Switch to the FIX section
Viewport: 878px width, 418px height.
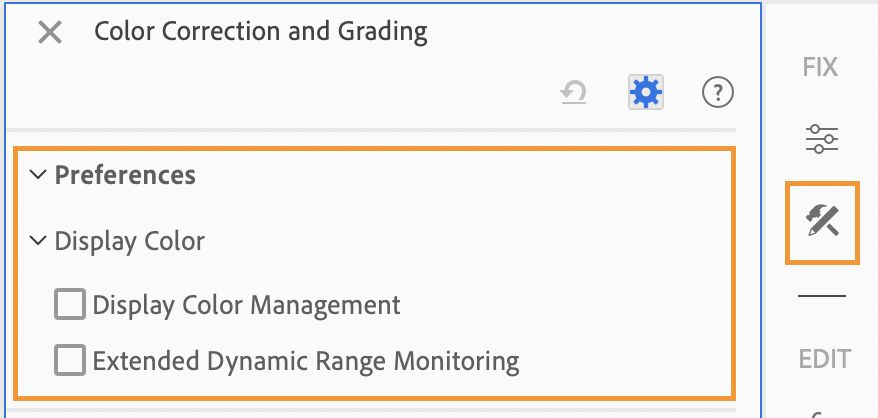[820, 67]
